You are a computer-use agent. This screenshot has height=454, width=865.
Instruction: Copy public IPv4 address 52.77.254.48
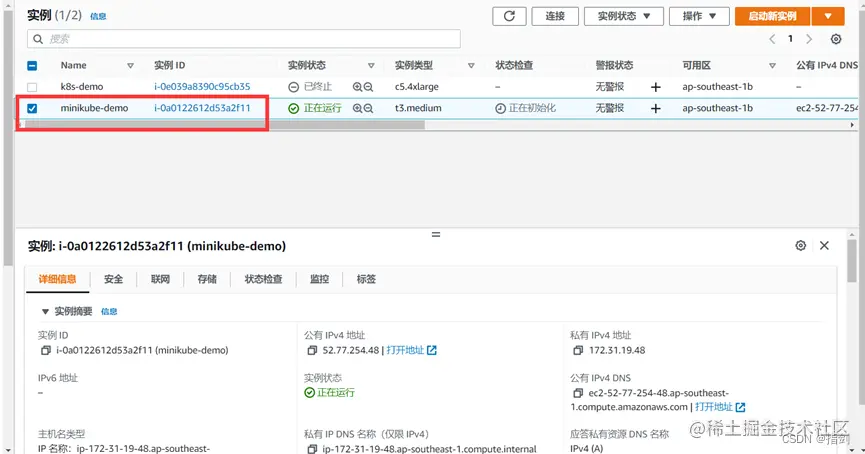pos(312,350)
